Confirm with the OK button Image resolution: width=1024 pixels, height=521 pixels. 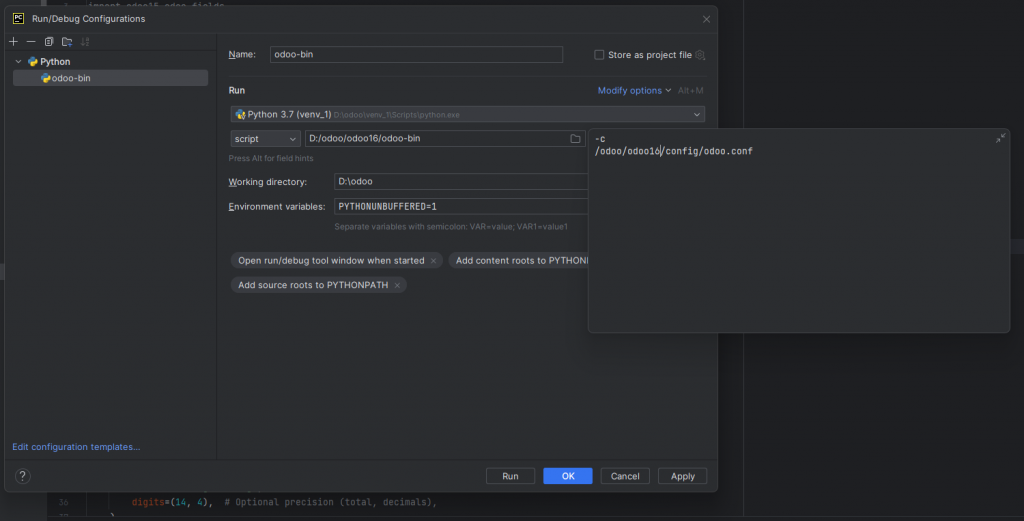click(568, 476)
